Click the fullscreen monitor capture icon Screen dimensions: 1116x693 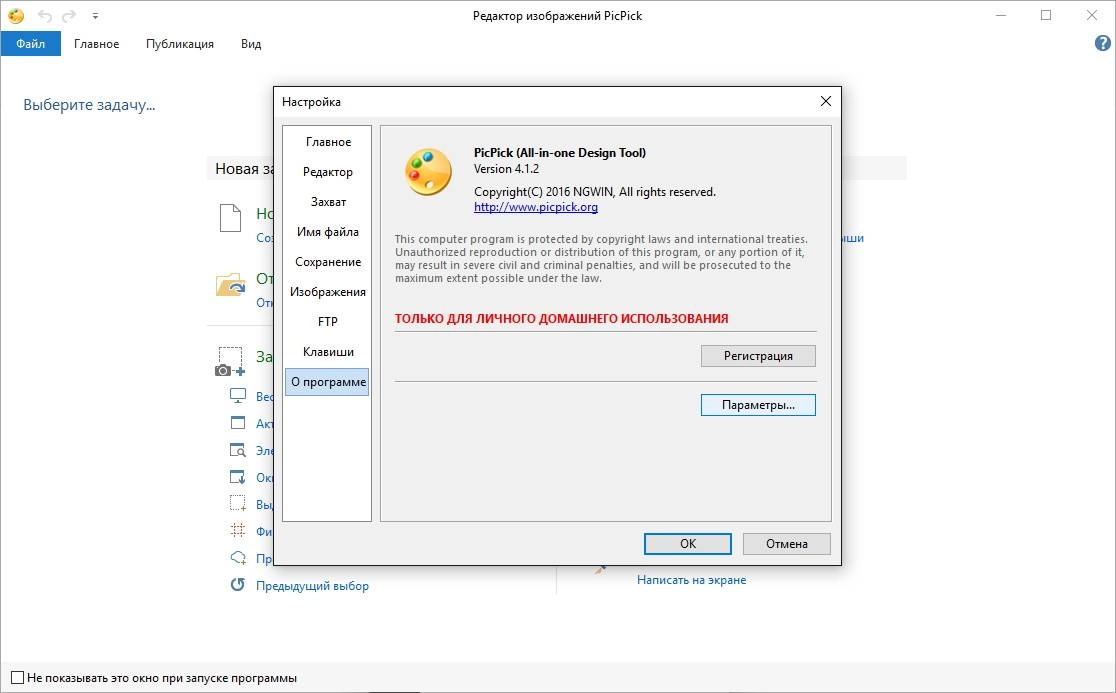pyautogui.click(x=238, y=396)
